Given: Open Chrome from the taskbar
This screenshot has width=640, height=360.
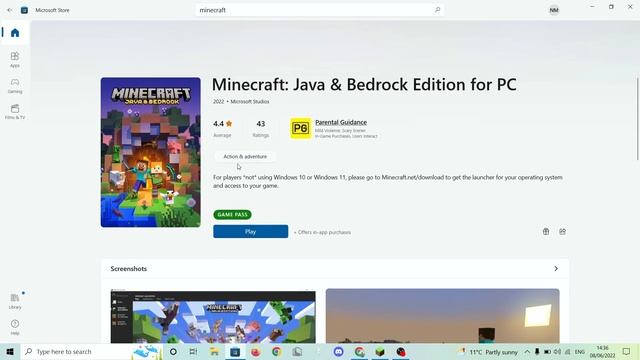Looking at the screenshot, I should pos(276,351).
